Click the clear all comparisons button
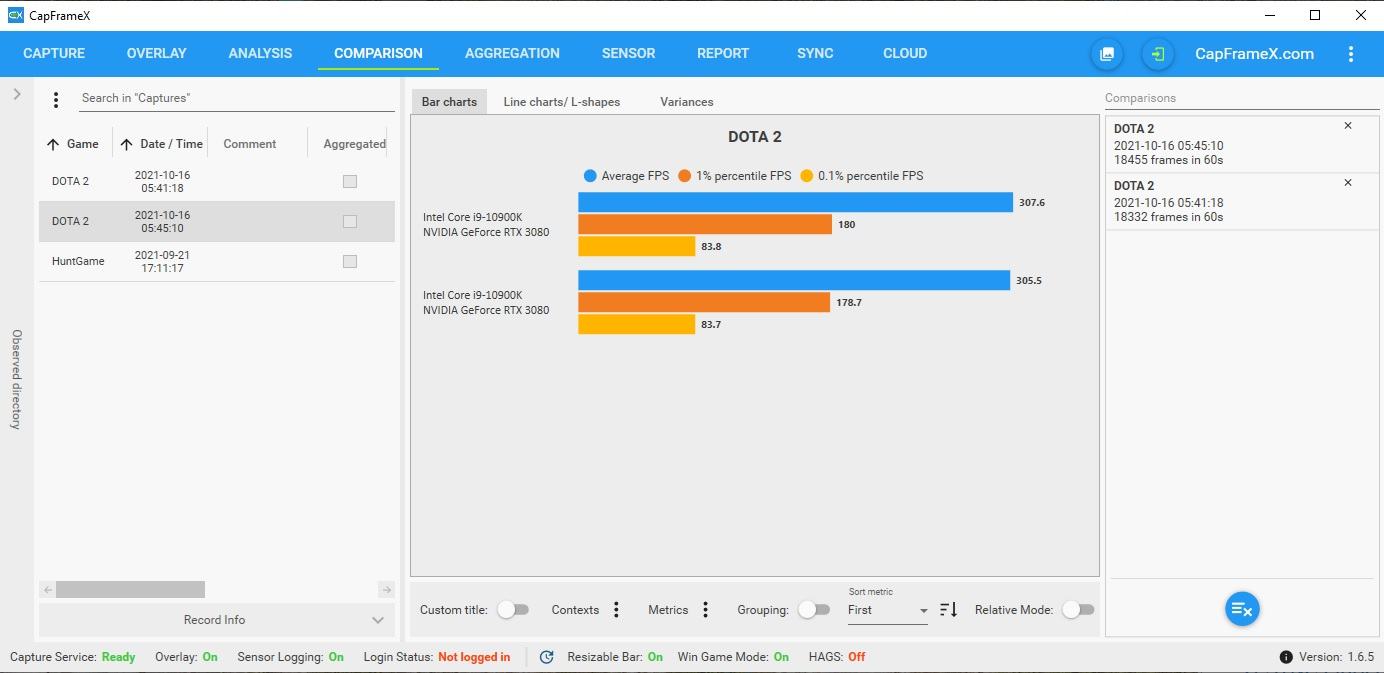Image resolution: width=1384 pixels, height=673 pixels. tap(1242, 609)
